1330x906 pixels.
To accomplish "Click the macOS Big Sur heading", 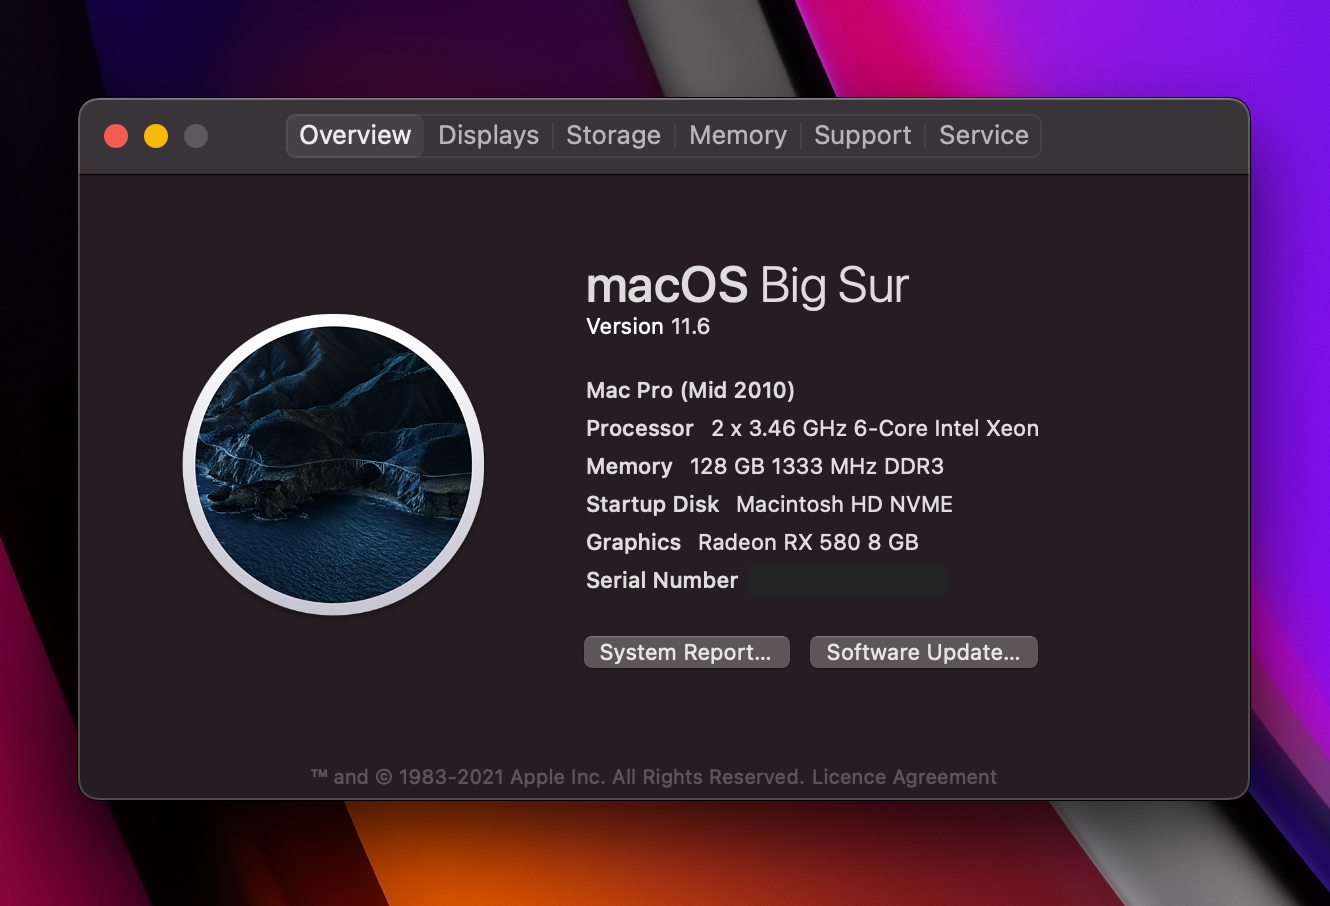I will coord(747,286).
